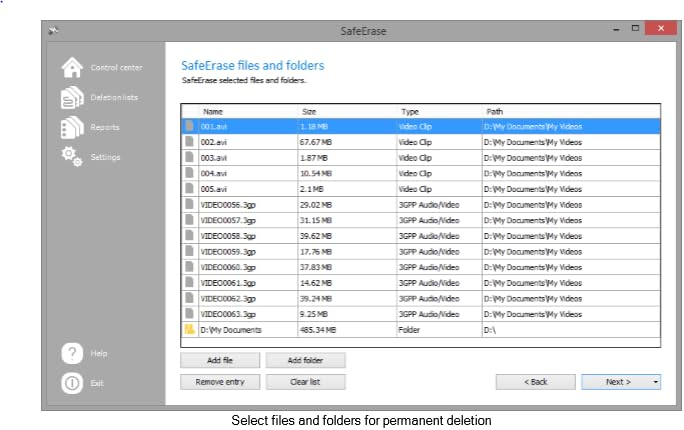
Task: Select the VIDEO0056.3gp file name
Action: click(x=228, y=205)
